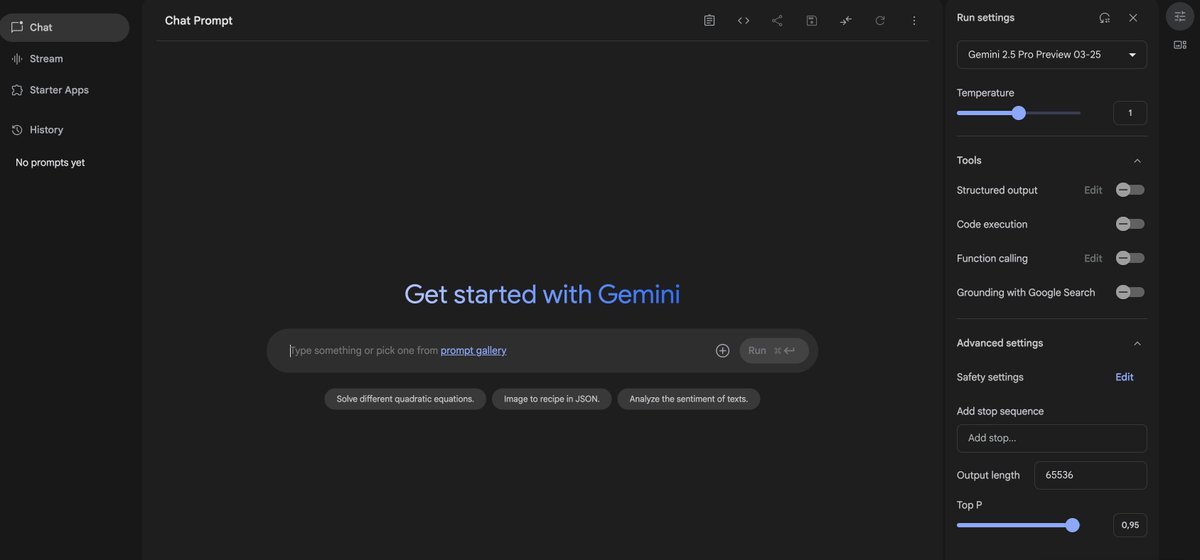Viewport: 1200px width, 560px height.
Task: Edit Structured output settings
Action: pos(1093,190)
